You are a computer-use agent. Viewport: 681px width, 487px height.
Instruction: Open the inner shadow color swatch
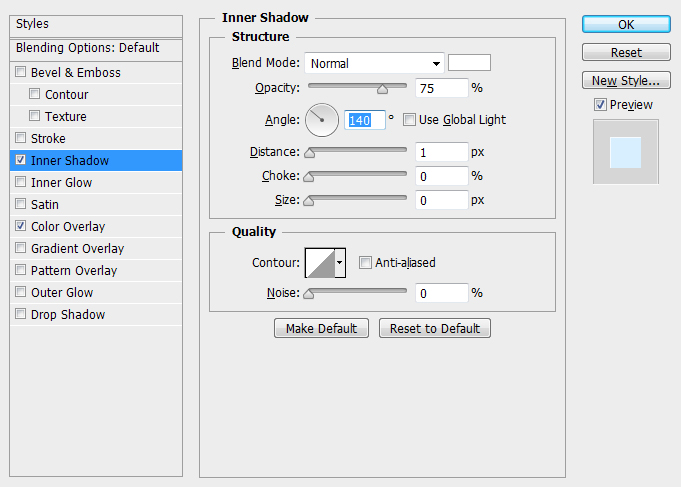click(x=468, y=63)
